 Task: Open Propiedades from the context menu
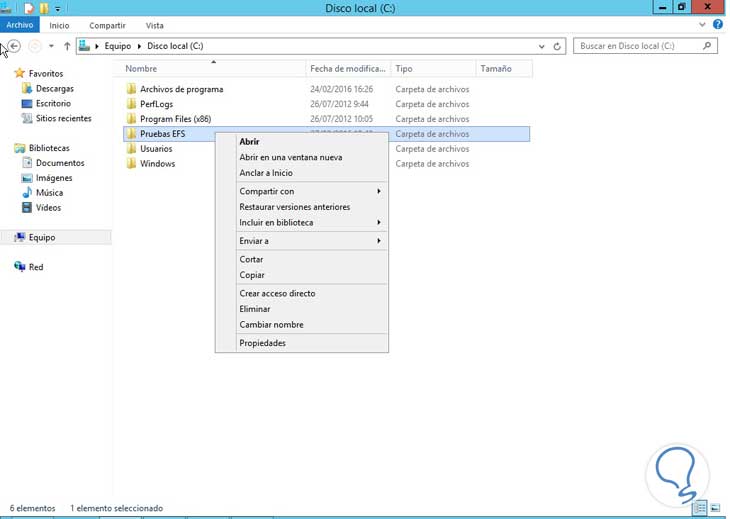(302, 343)
